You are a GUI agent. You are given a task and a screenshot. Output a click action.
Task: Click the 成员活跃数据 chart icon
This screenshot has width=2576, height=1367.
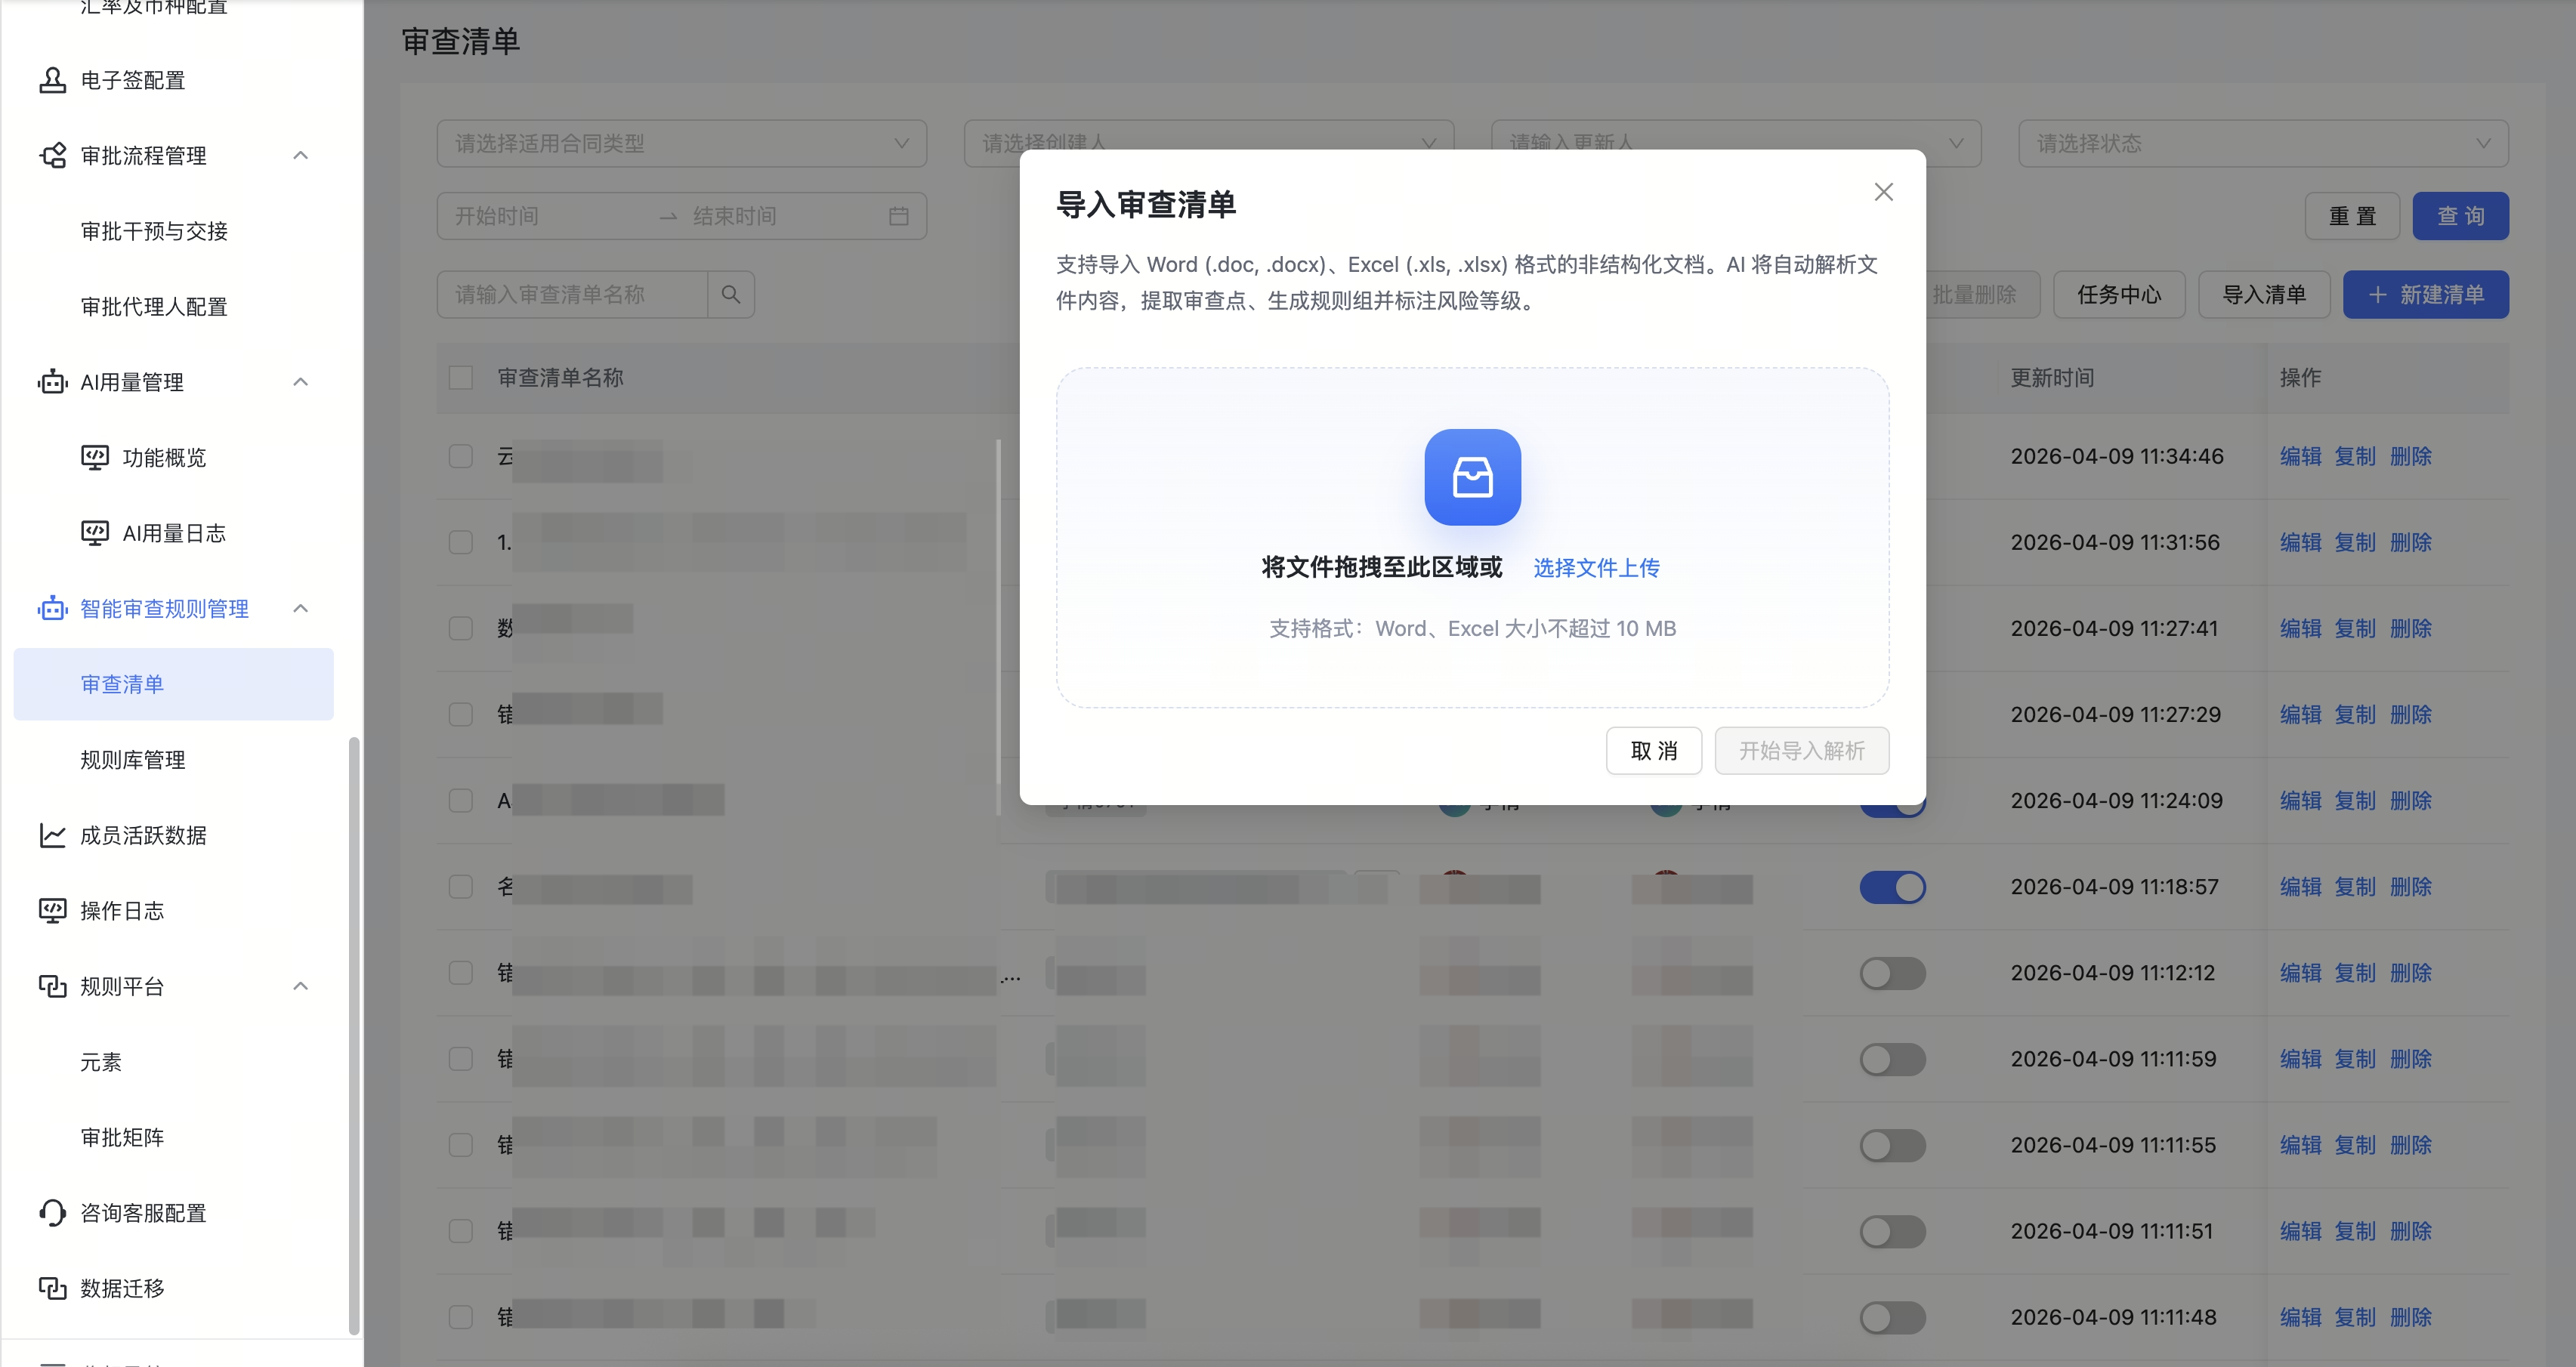52,835
